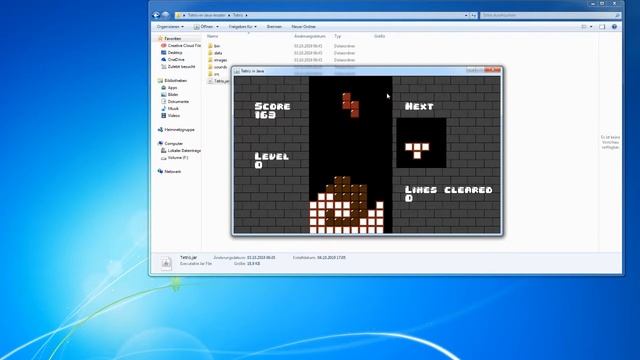
Task: Open the Apps library
Action: 169,87
